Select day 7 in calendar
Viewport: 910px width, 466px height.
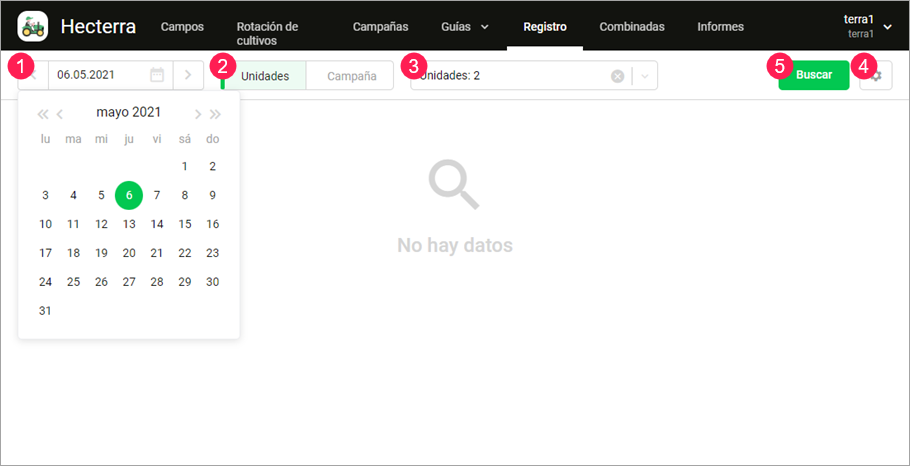[x=157, y=195]
